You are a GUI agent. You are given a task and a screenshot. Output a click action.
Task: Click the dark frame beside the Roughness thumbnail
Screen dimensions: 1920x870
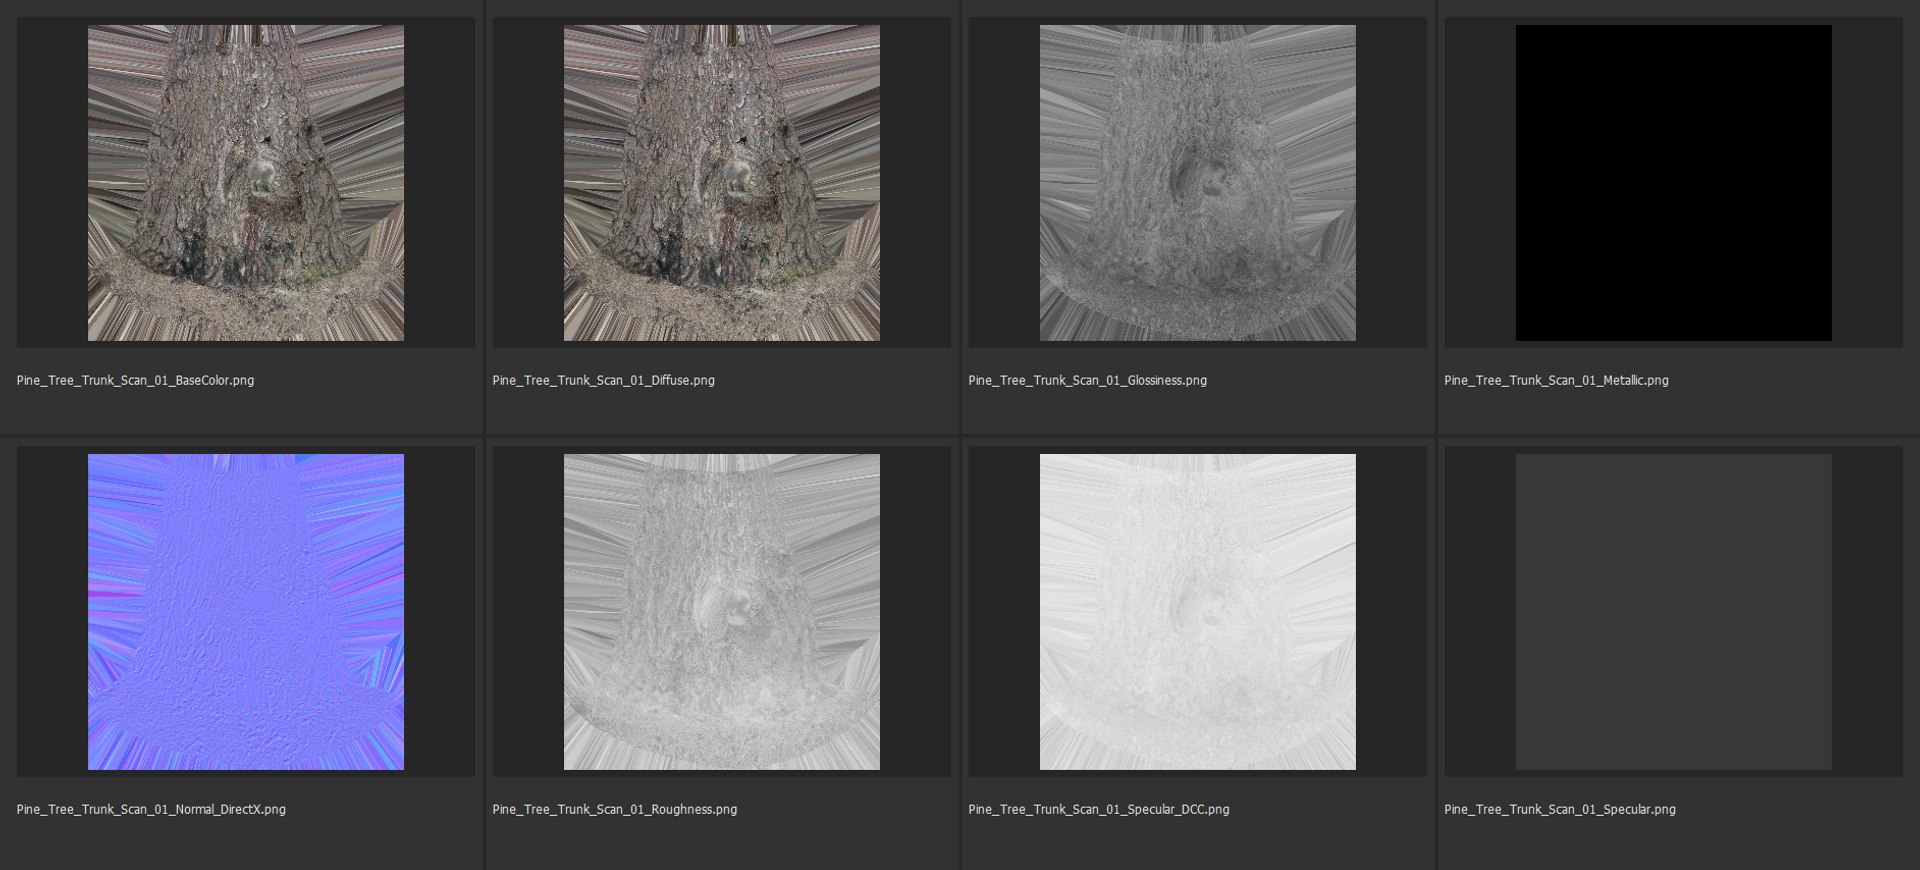click(x=528, y=612)
